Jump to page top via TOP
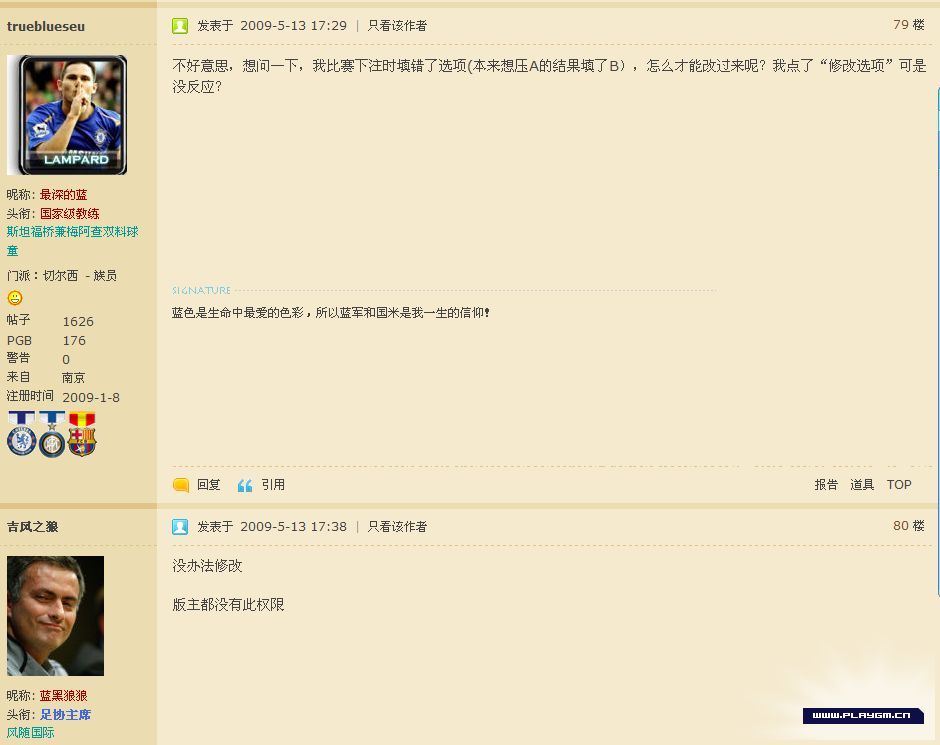This screenshot has height=745, width=940. click(x=899, y=485)
